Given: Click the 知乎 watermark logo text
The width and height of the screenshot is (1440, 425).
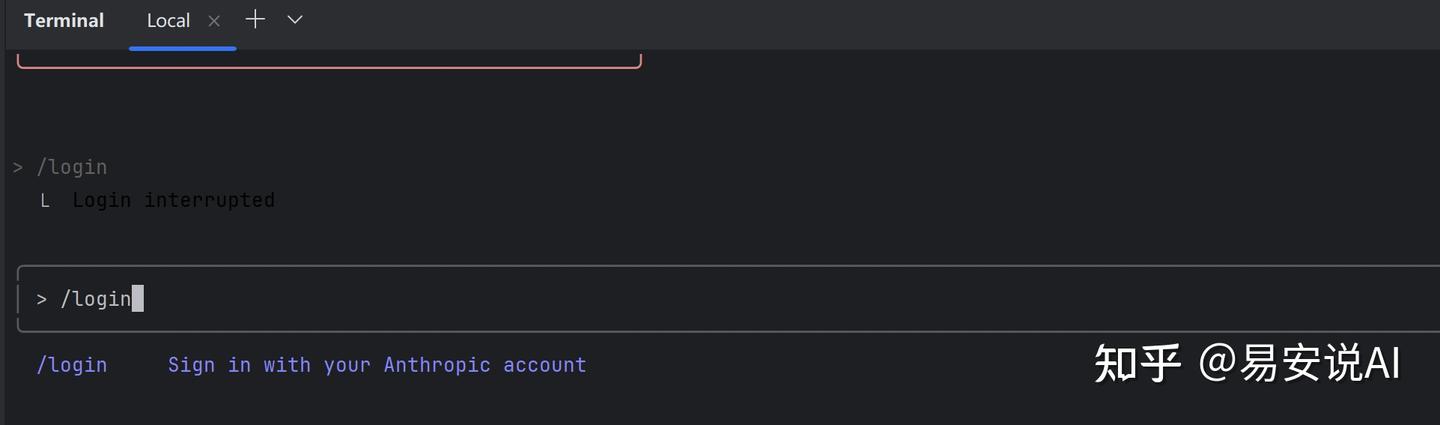Looking at the screenshot, I should pos(1137,364).
